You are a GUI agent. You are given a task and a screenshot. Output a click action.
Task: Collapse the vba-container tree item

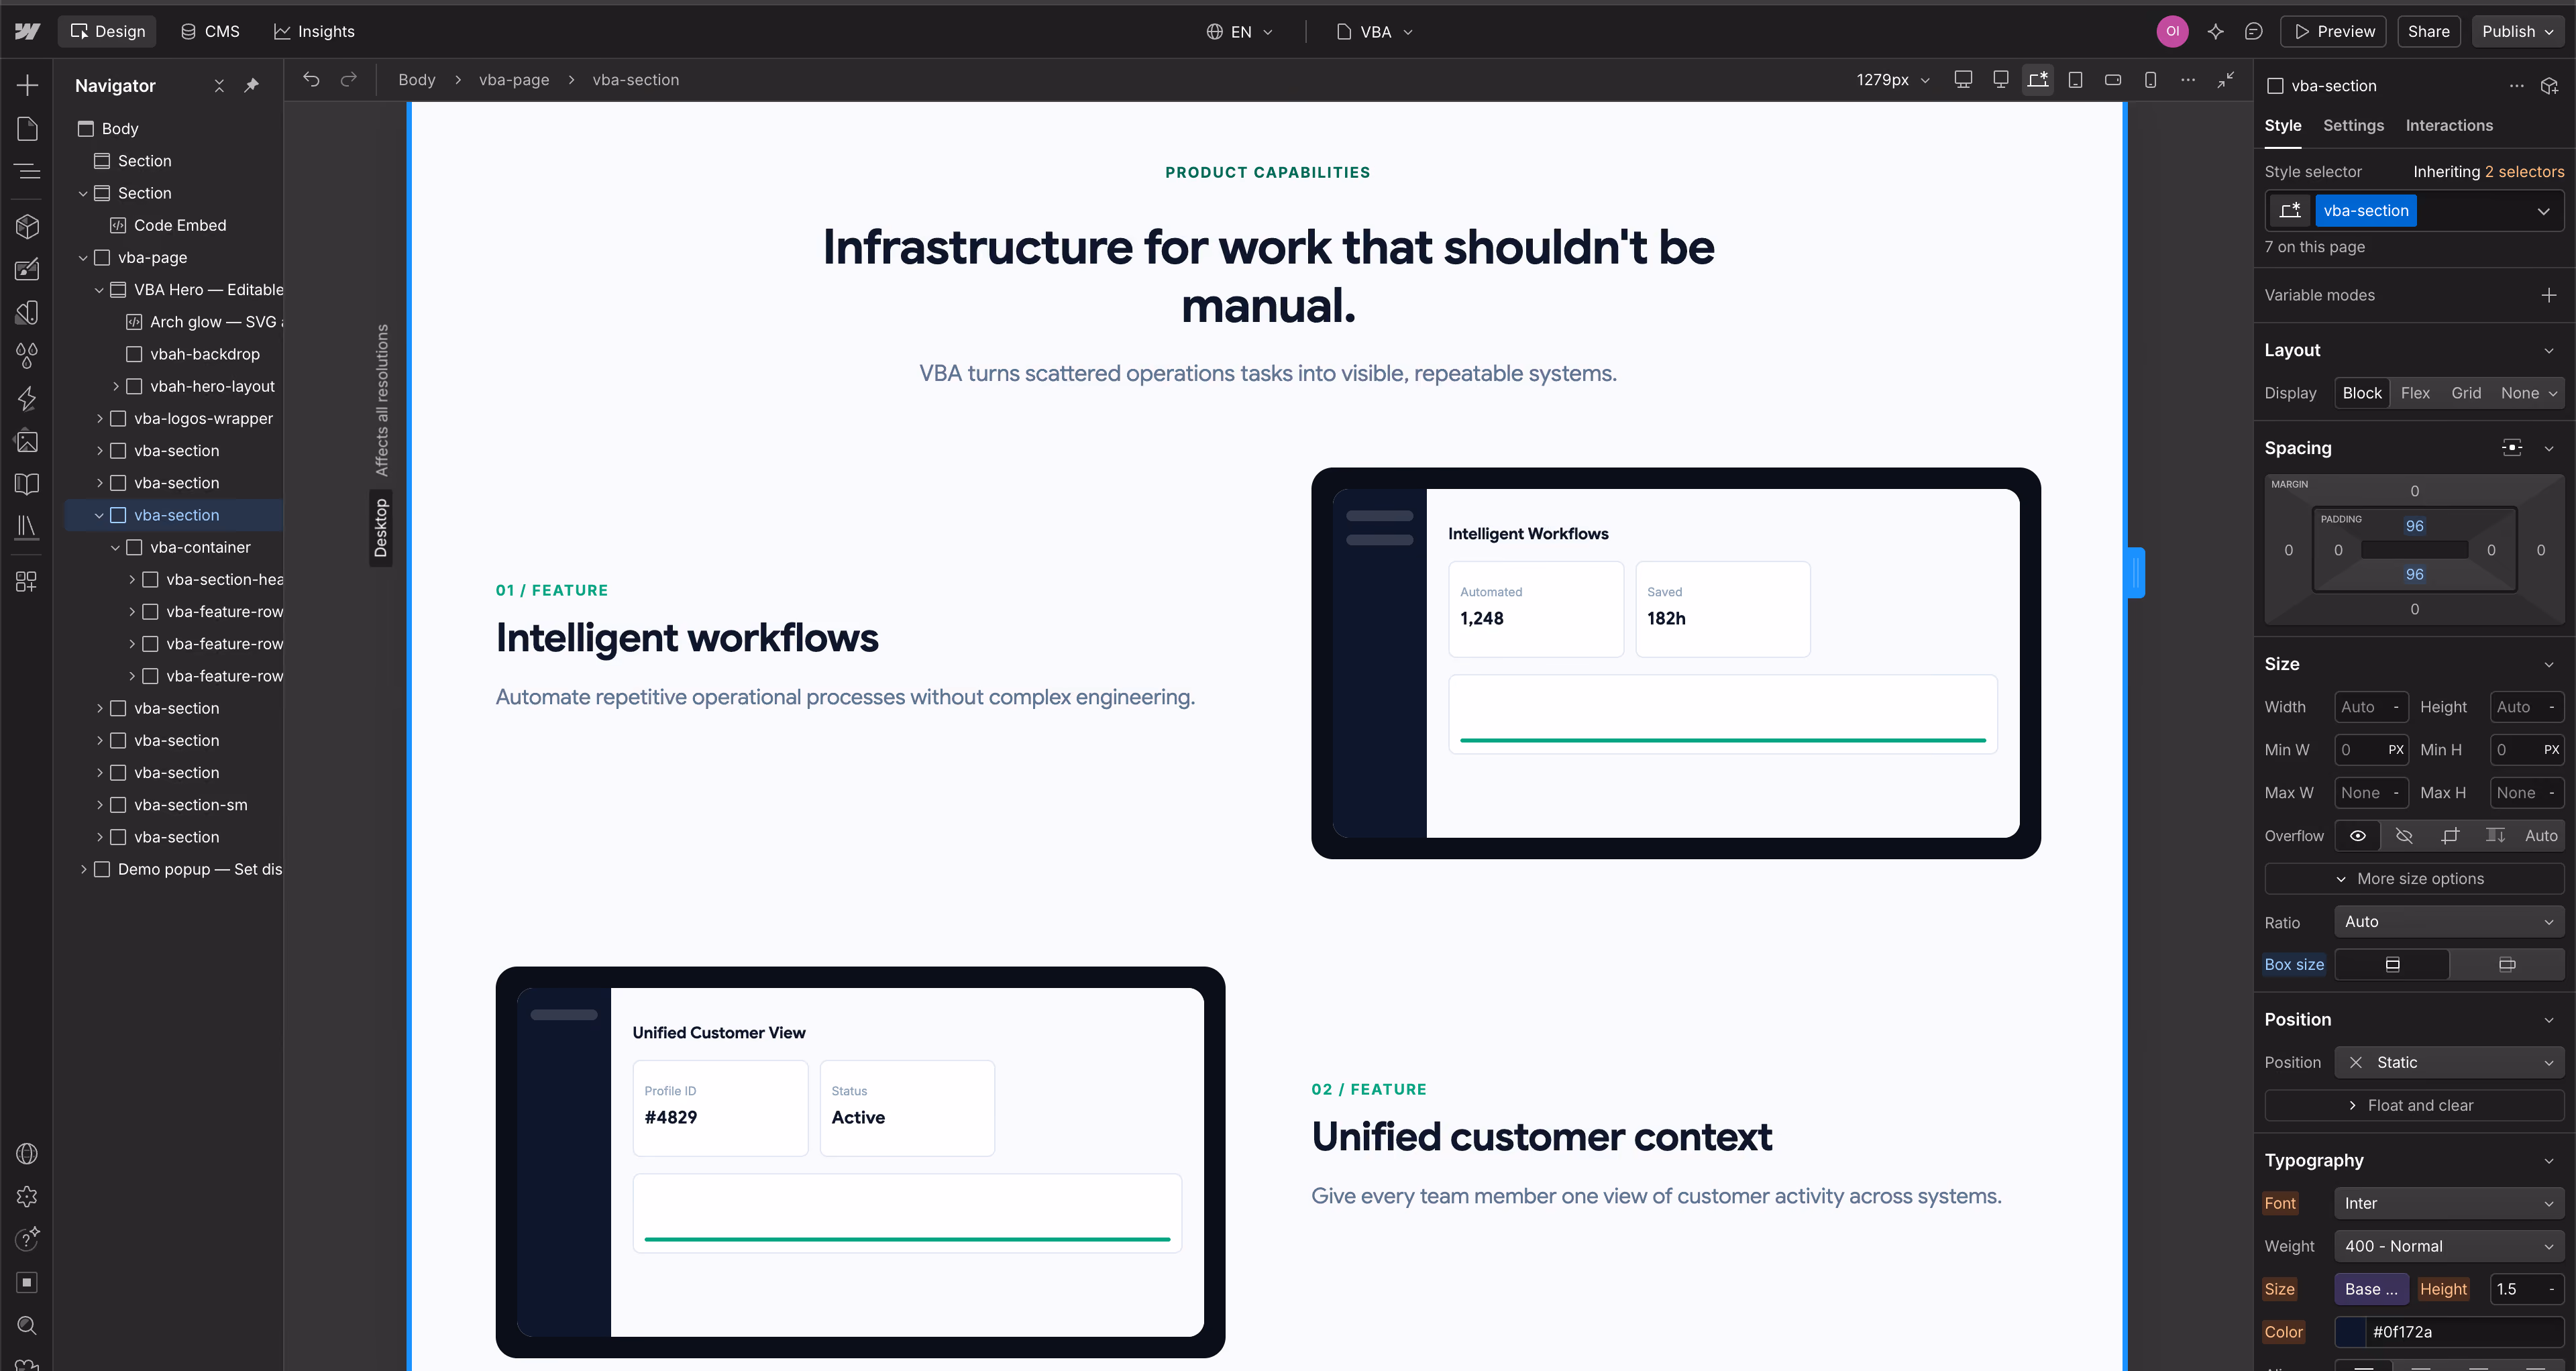tap(115, 547)
